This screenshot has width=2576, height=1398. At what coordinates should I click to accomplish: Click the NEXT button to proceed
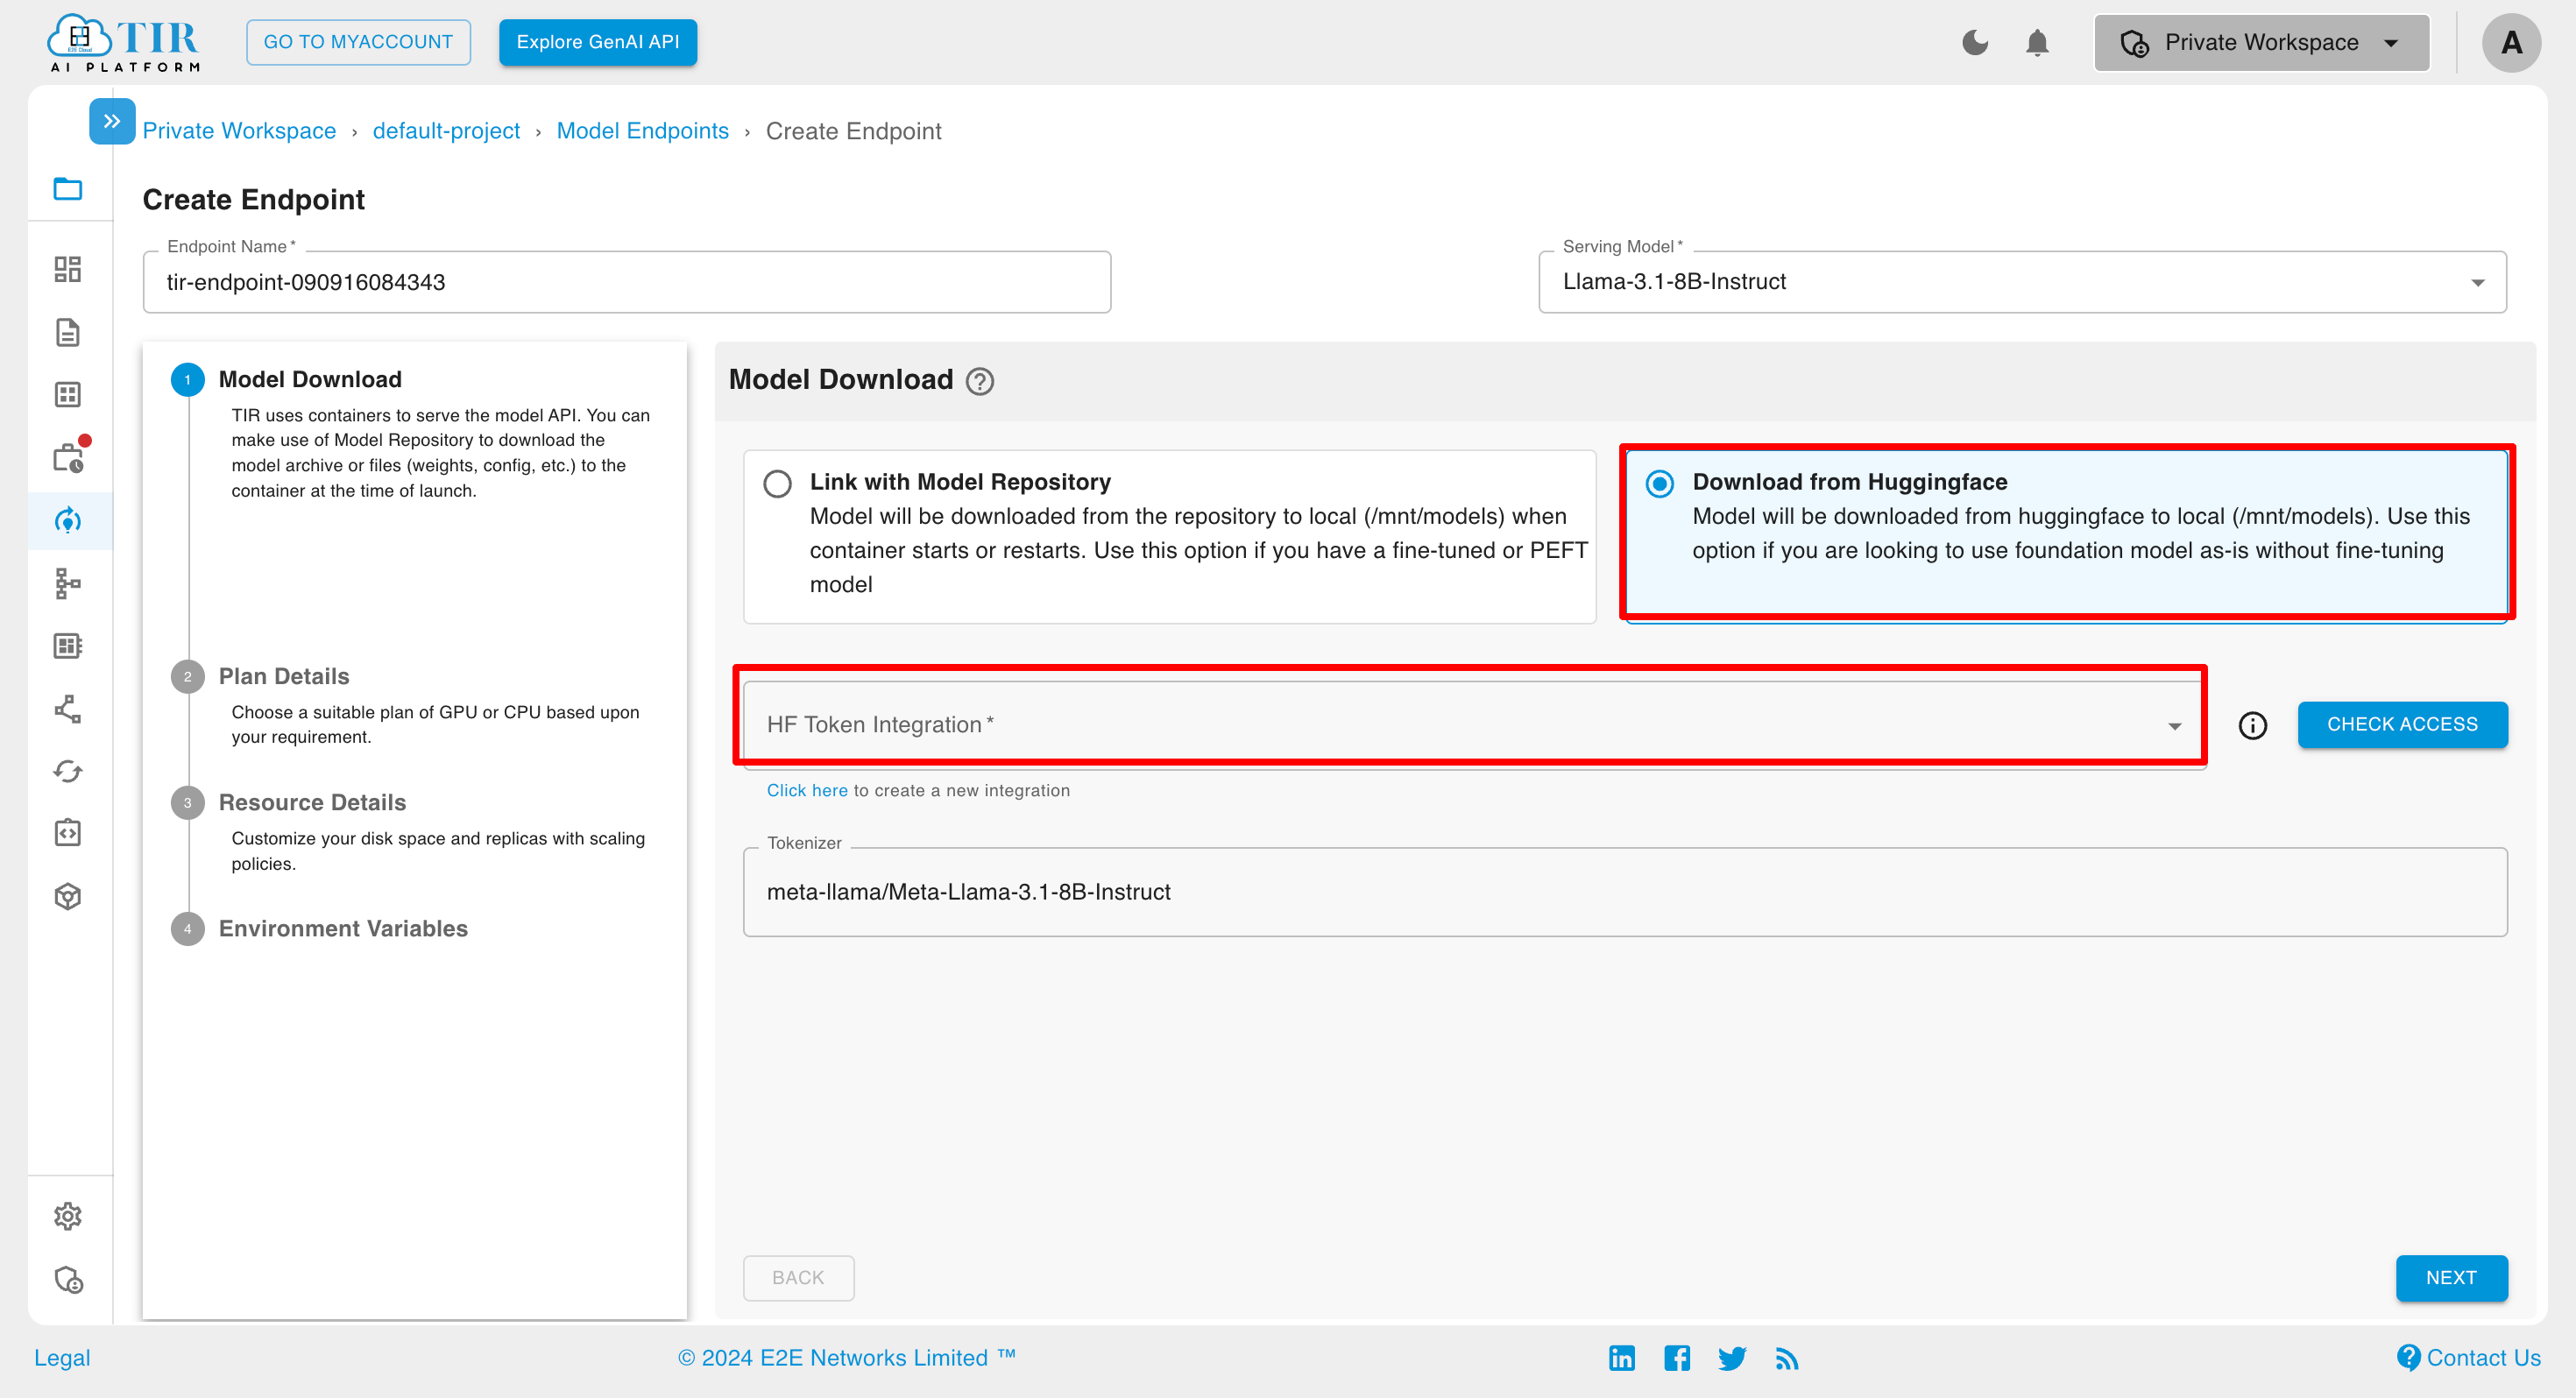[2451, 1277]
